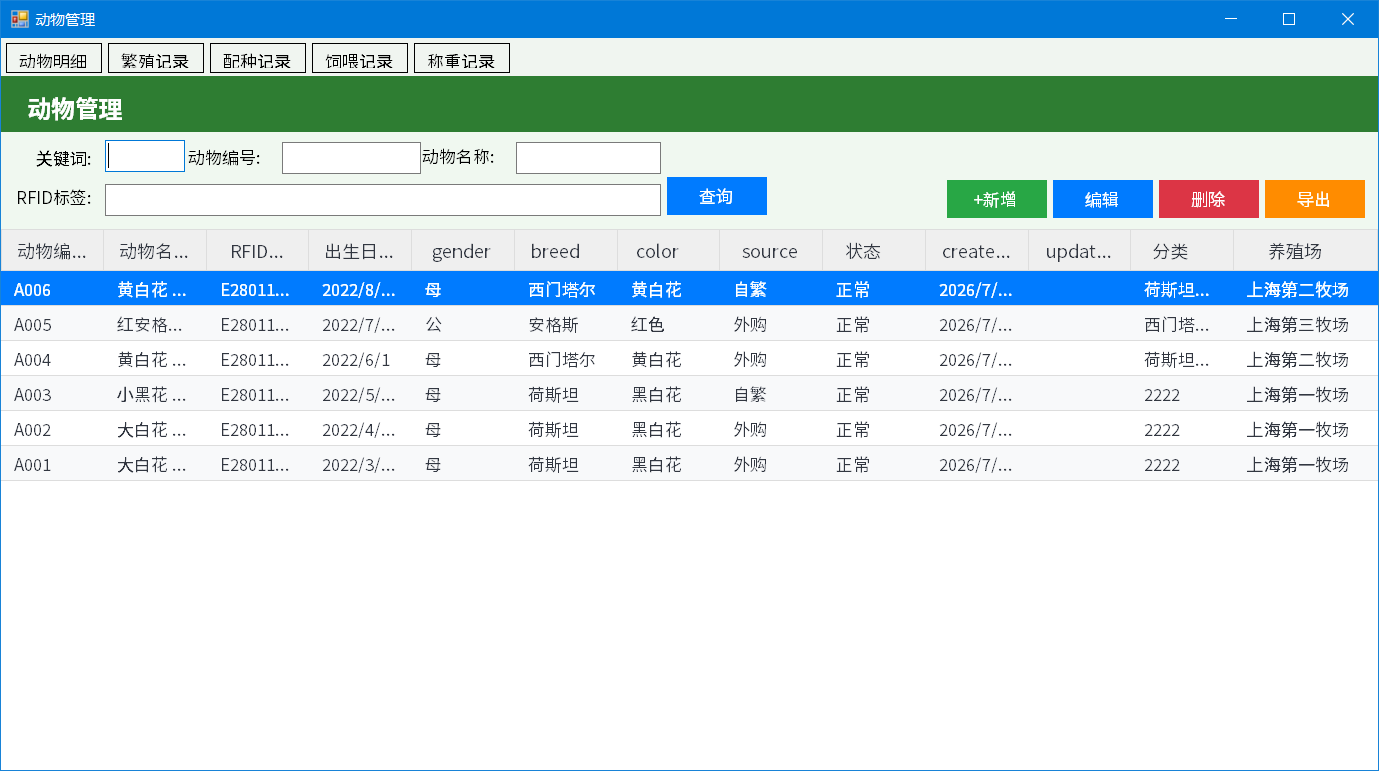Click the blue 编辑 button
Screen dimensions: 1379x771
point(1103,199)
